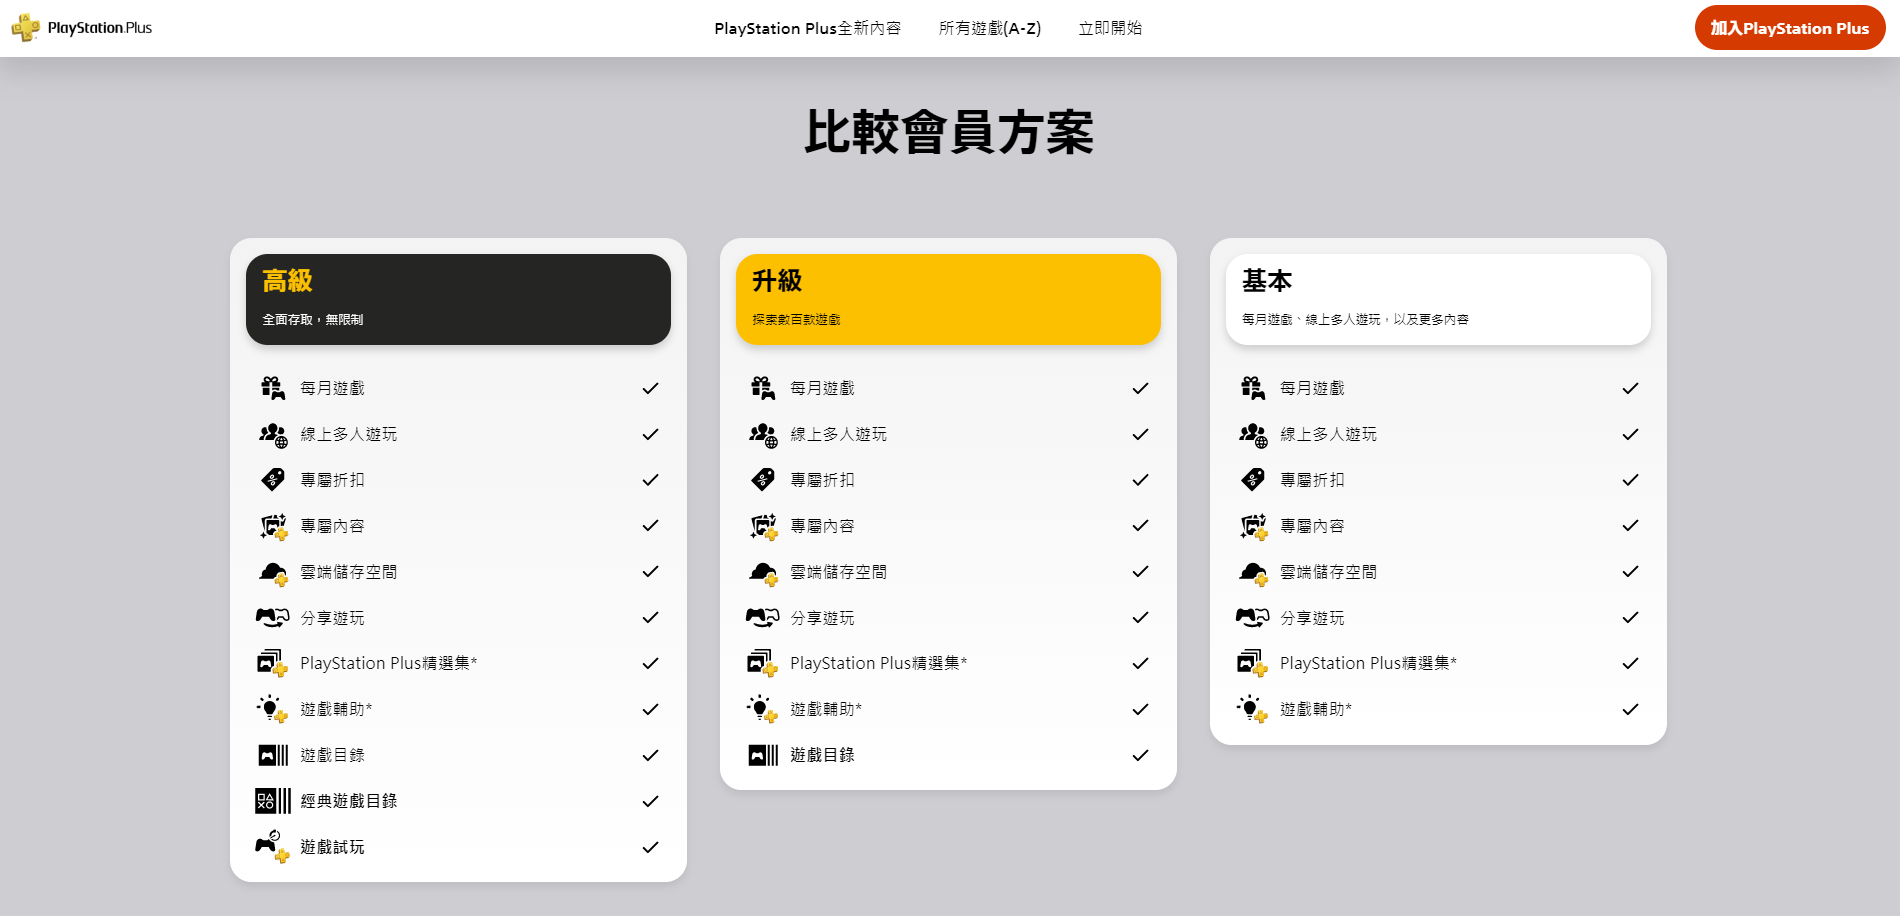Image resolution: width=1900 pixels, height=916 pixels.
Task: Click 每月遊戲 gift icon in 高級 plan
Action: [273, 388]
